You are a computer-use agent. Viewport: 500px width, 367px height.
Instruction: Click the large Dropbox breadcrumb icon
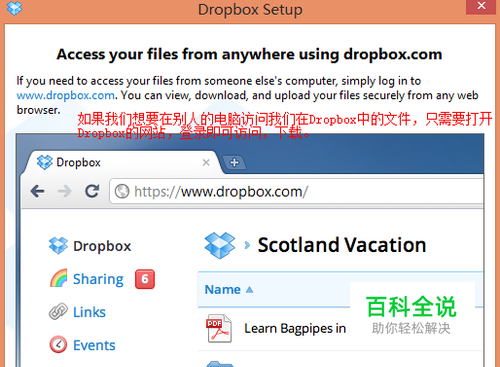(220, 246)
